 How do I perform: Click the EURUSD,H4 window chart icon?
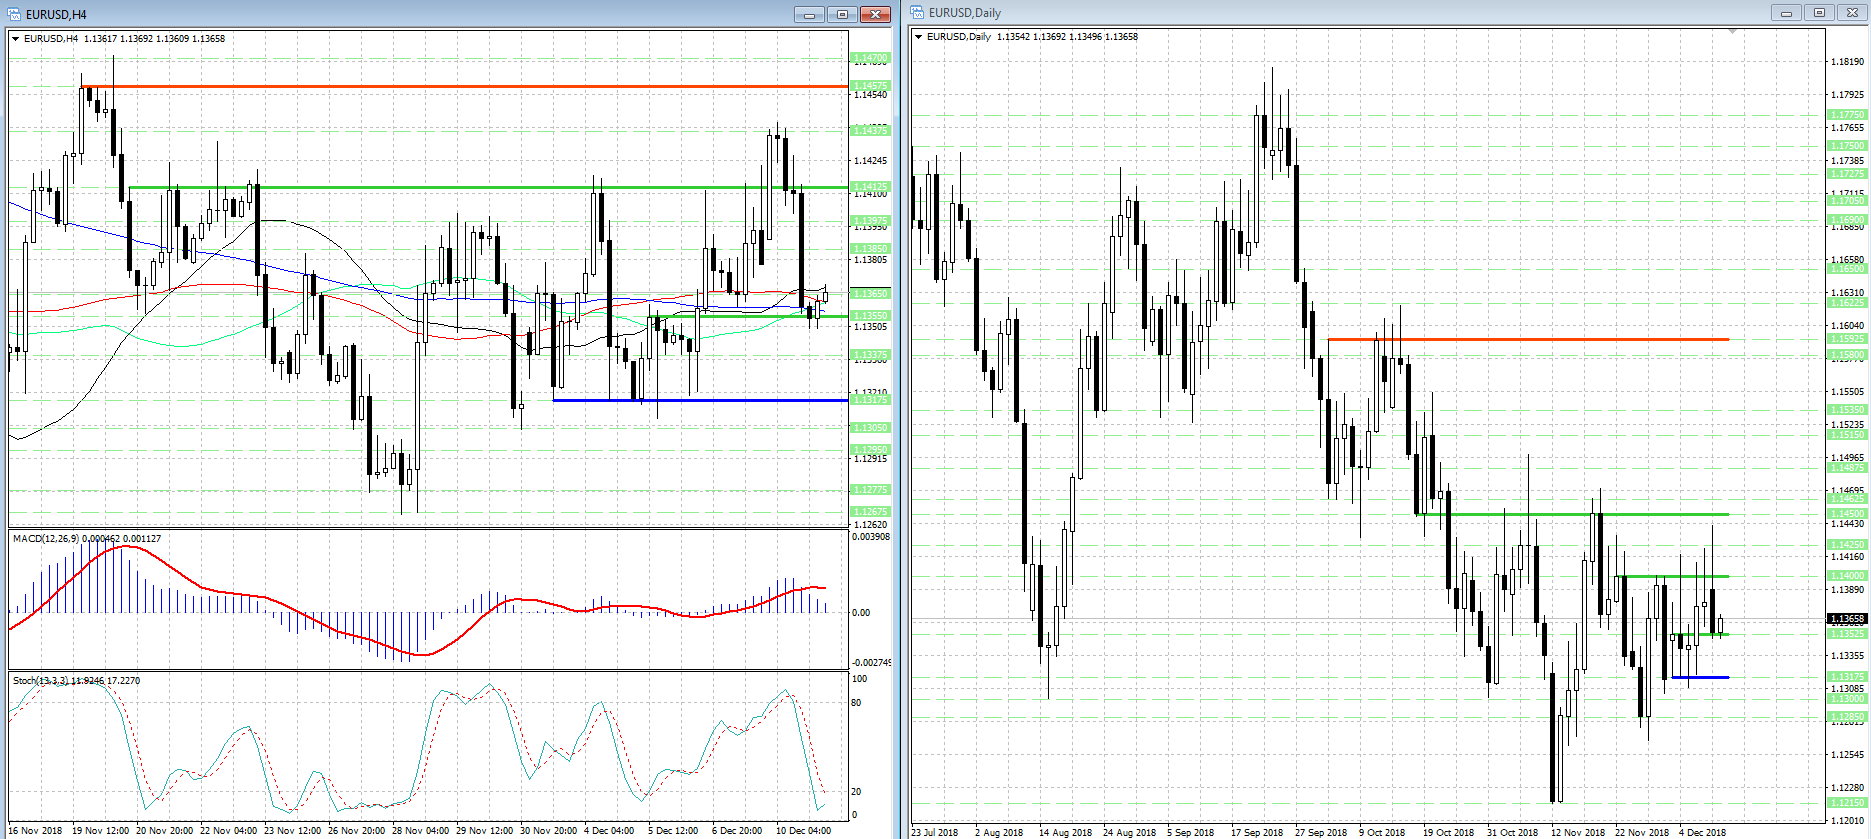pyautogui.click(x=14, y=14)
